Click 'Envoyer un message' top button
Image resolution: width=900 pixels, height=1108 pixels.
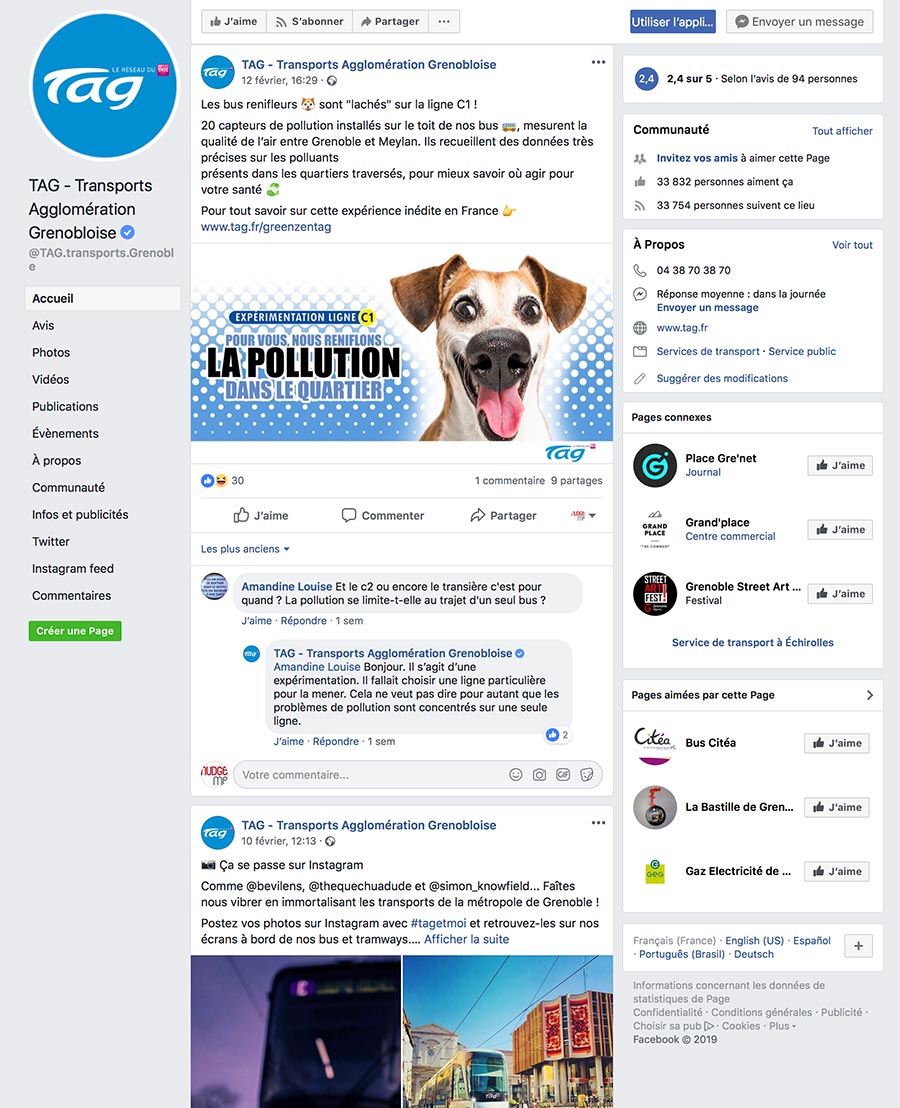click(x=800, y=21)
